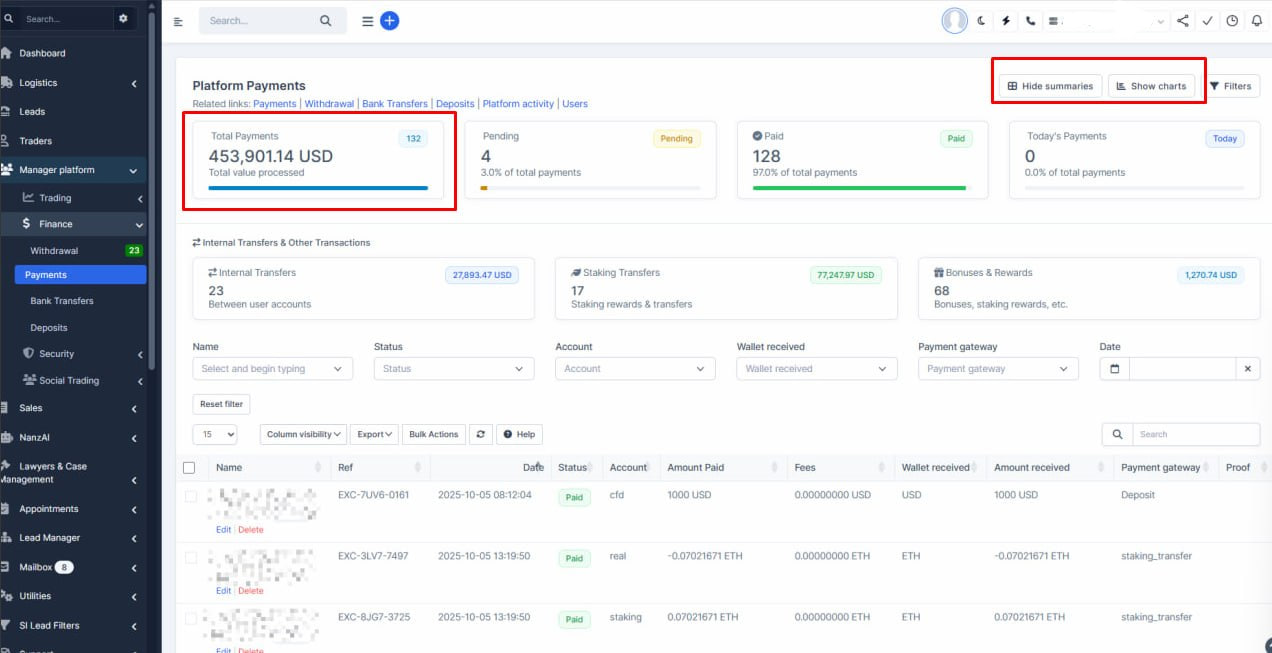Click the share icon in top bar
This screenshot has height=653, width=1272.
pyautogui.click(x=1183, y=21)
